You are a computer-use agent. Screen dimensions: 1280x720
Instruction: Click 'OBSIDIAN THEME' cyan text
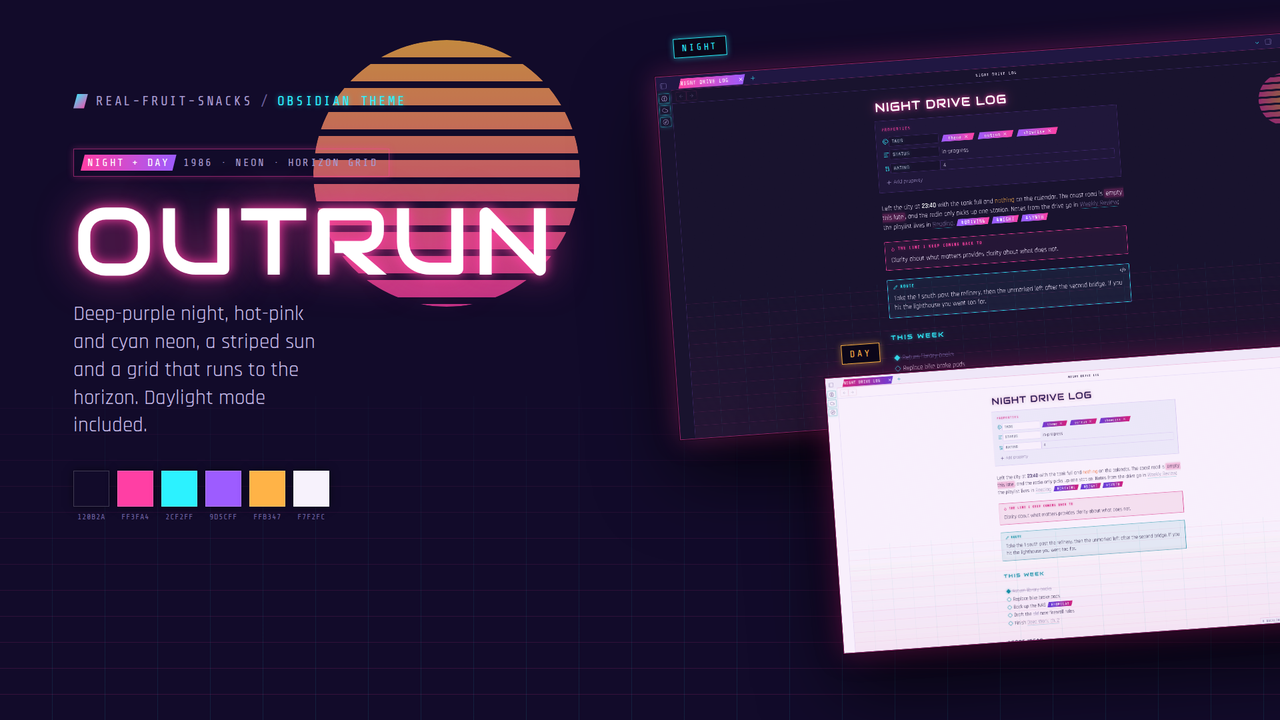[341, 101]
